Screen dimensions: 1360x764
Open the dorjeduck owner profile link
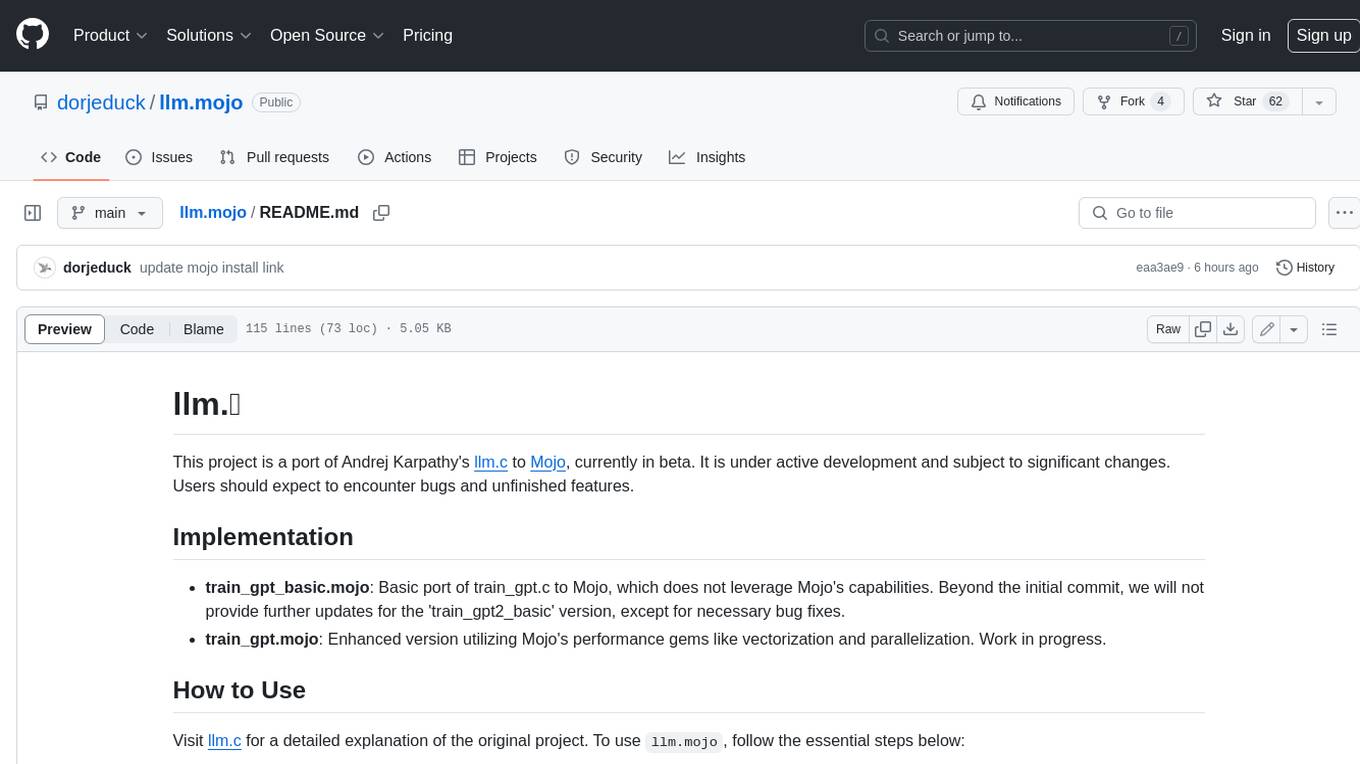(102, 102)
